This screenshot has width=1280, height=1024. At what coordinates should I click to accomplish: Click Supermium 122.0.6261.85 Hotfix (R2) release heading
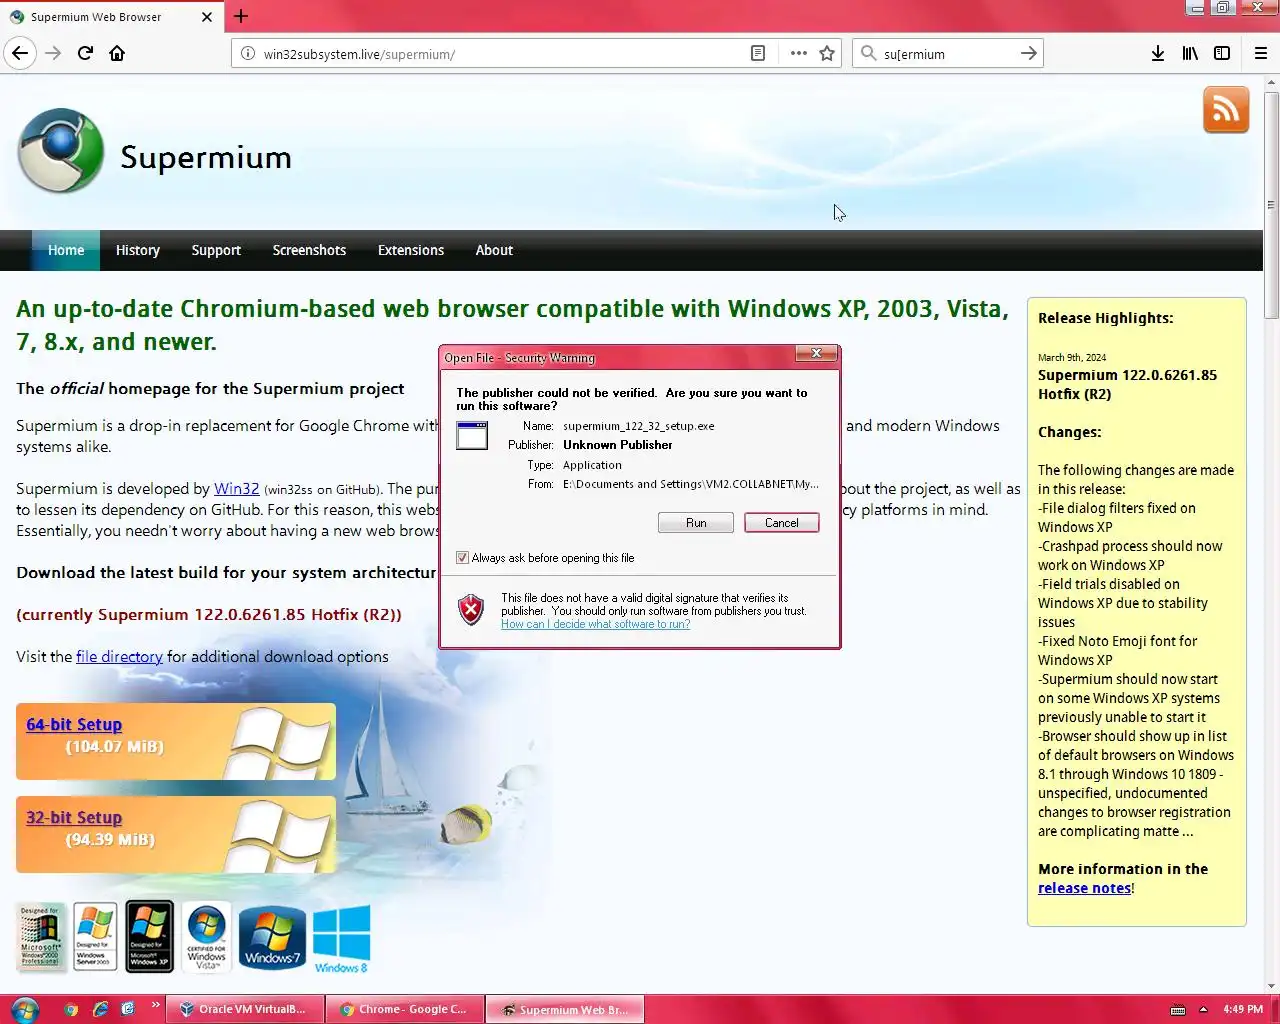pos(1127,384)
